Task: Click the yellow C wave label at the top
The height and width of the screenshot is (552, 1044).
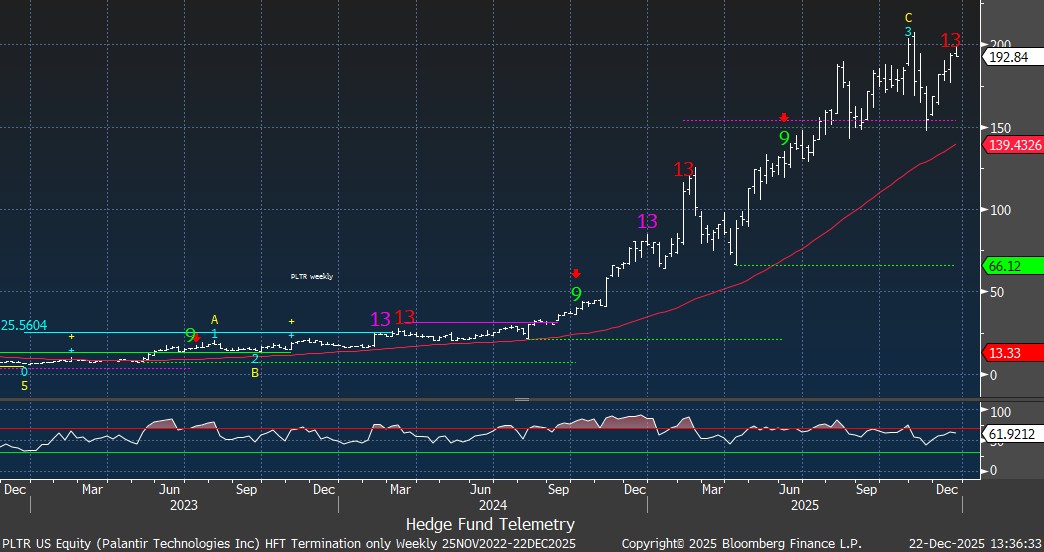Action: coord(908,18)
